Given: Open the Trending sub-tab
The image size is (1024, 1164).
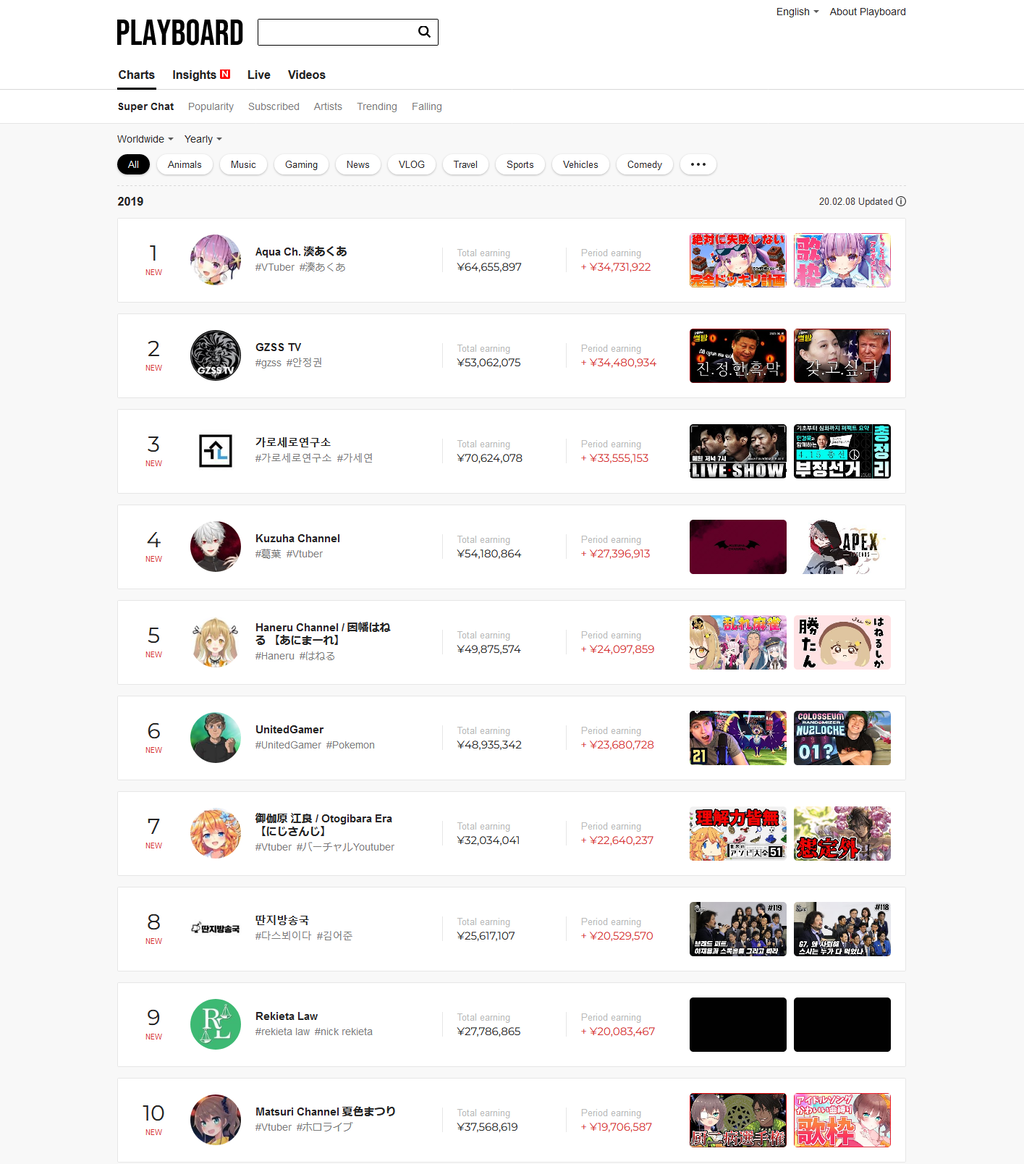Looking at the screenshot, I should click(377, 107).
